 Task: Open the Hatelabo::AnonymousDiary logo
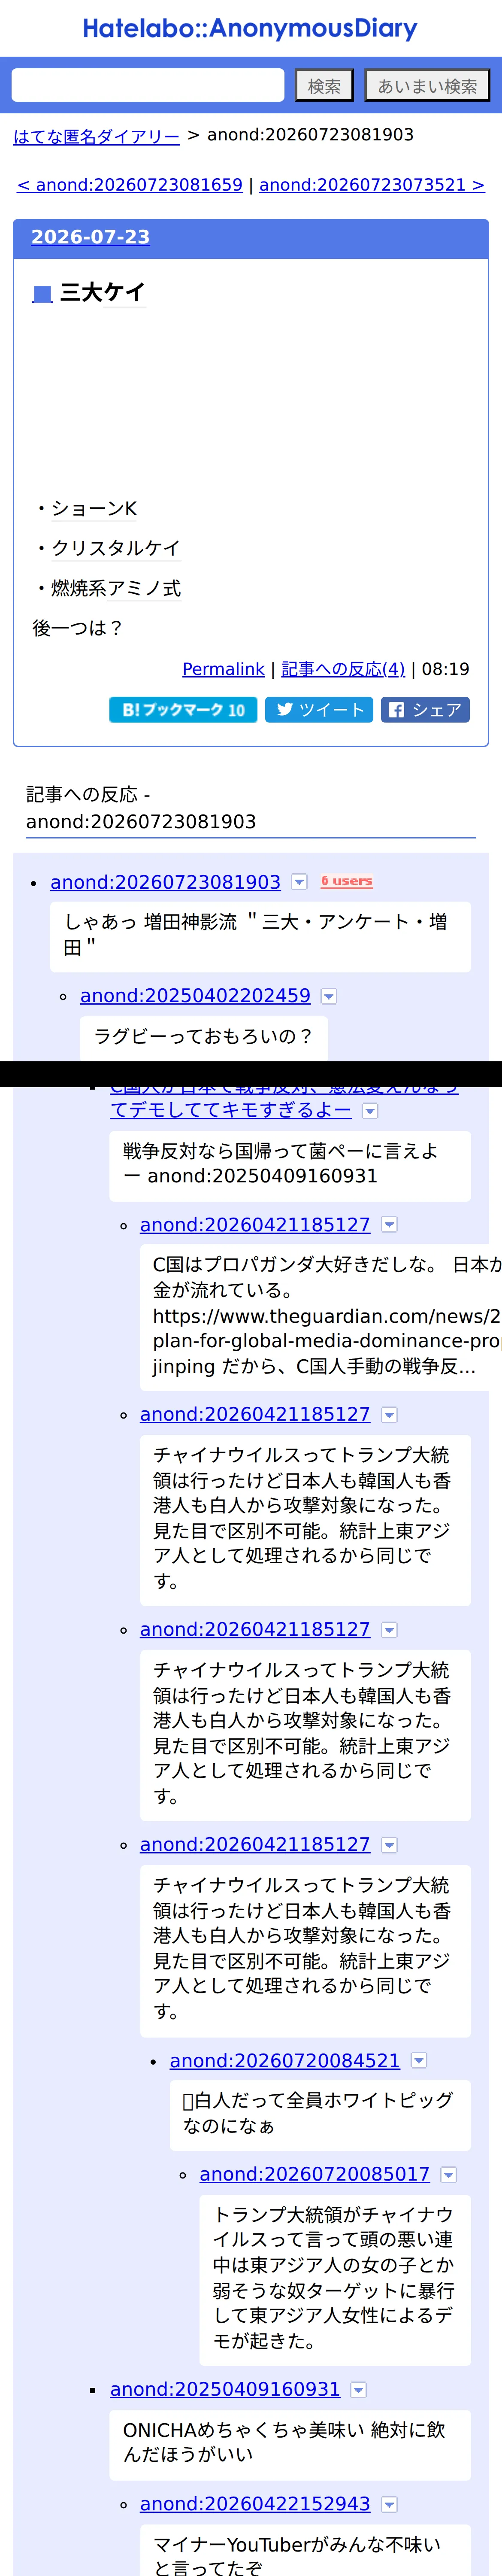250,28
